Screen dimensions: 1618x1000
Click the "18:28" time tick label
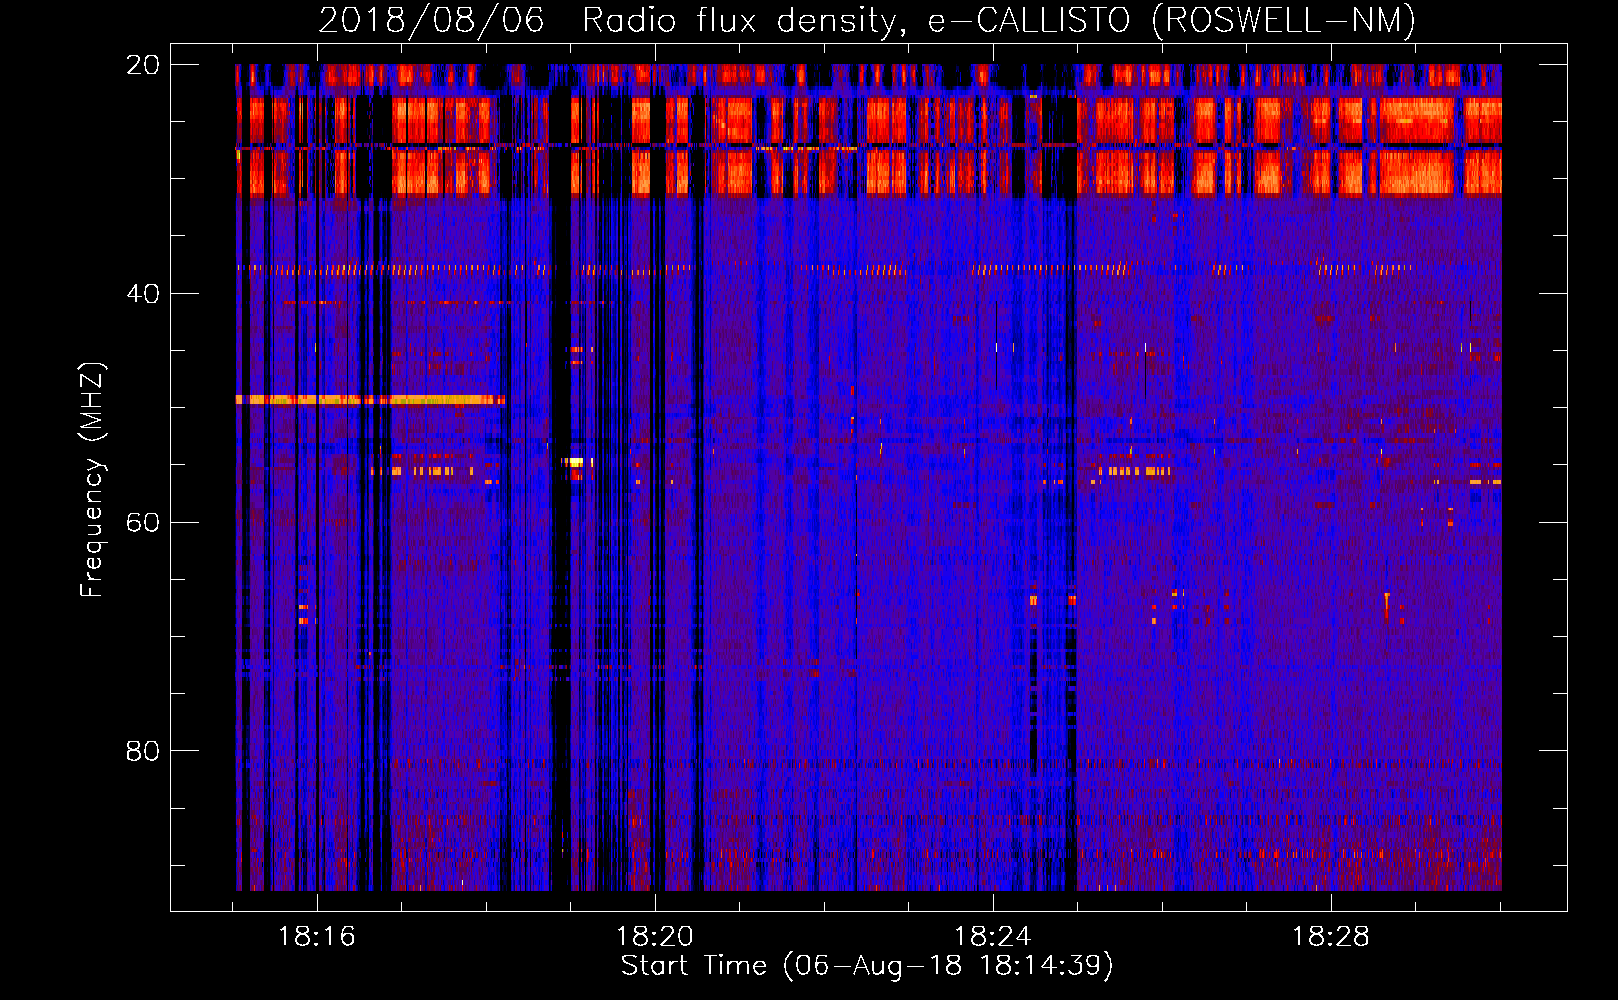pyautogui.click(x=1331, y=937)
